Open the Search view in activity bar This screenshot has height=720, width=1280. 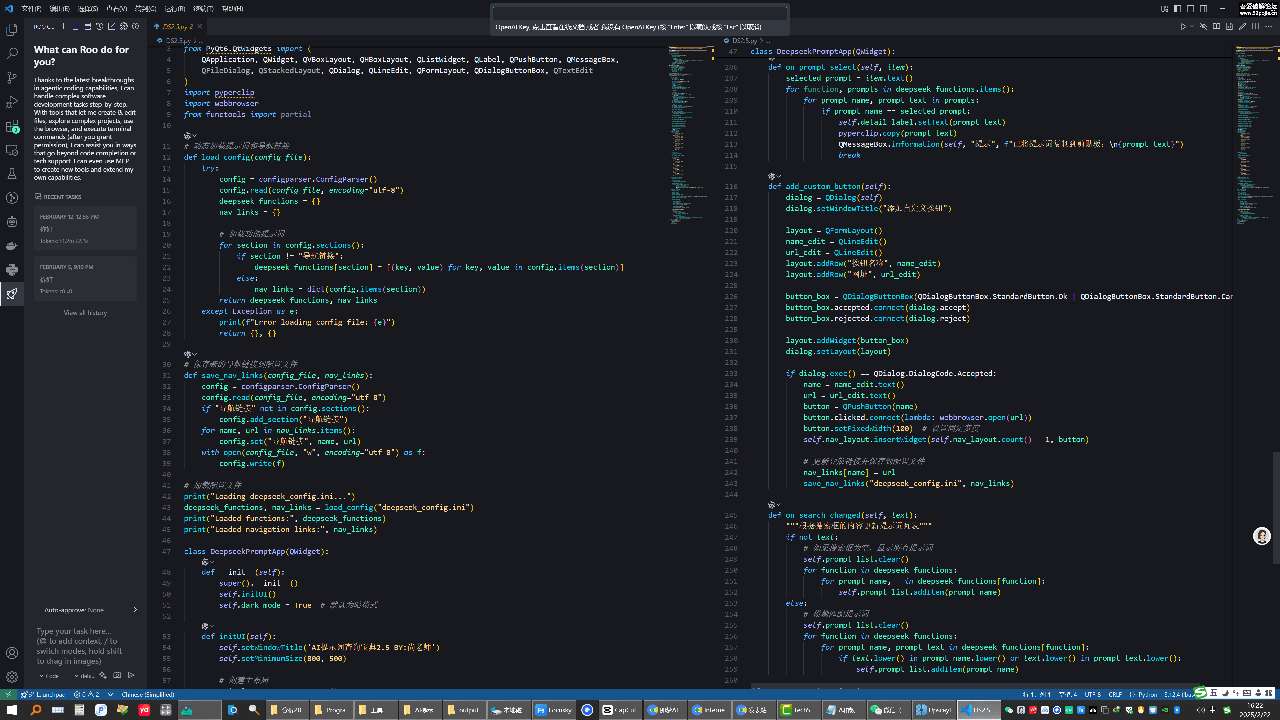tap(12, 52)
